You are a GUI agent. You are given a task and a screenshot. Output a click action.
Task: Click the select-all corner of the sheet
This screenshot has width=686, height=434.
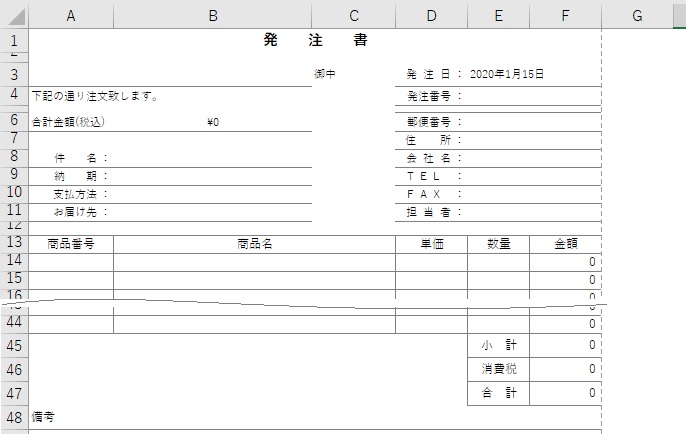14,15
